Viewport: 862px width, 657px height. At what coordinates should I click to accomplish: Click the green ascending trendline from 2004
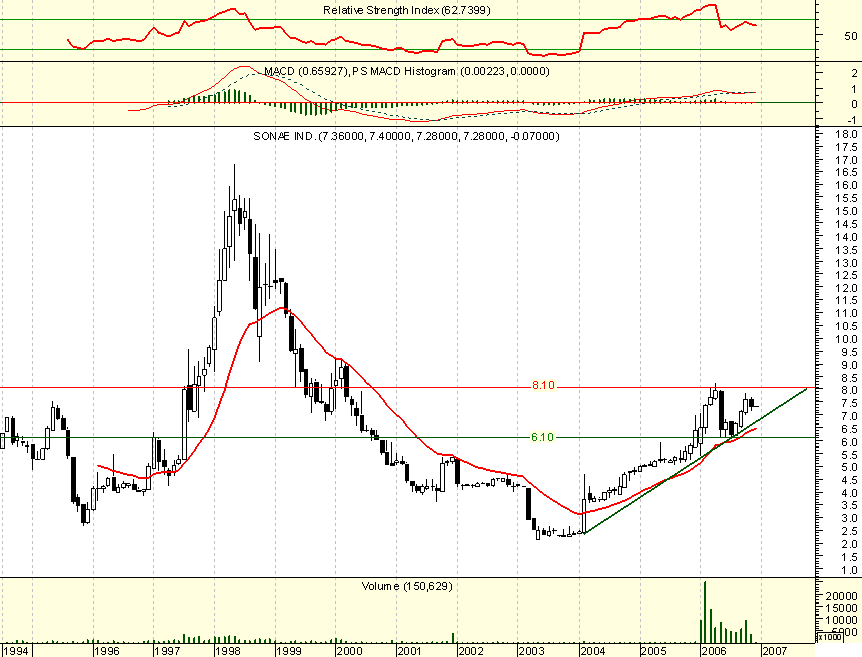click(695, 460)
